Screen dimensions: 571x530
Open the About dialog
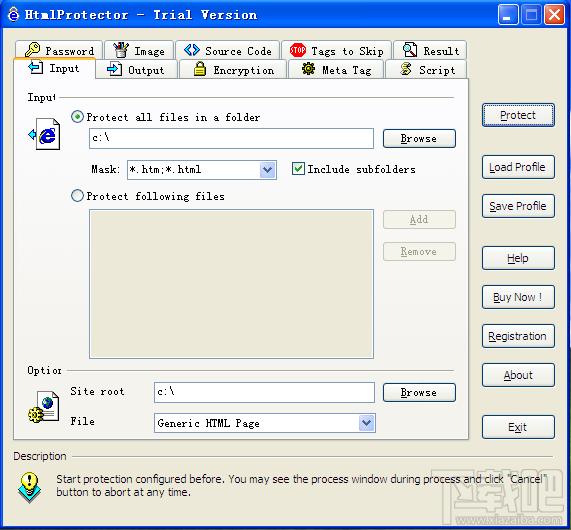518,375
